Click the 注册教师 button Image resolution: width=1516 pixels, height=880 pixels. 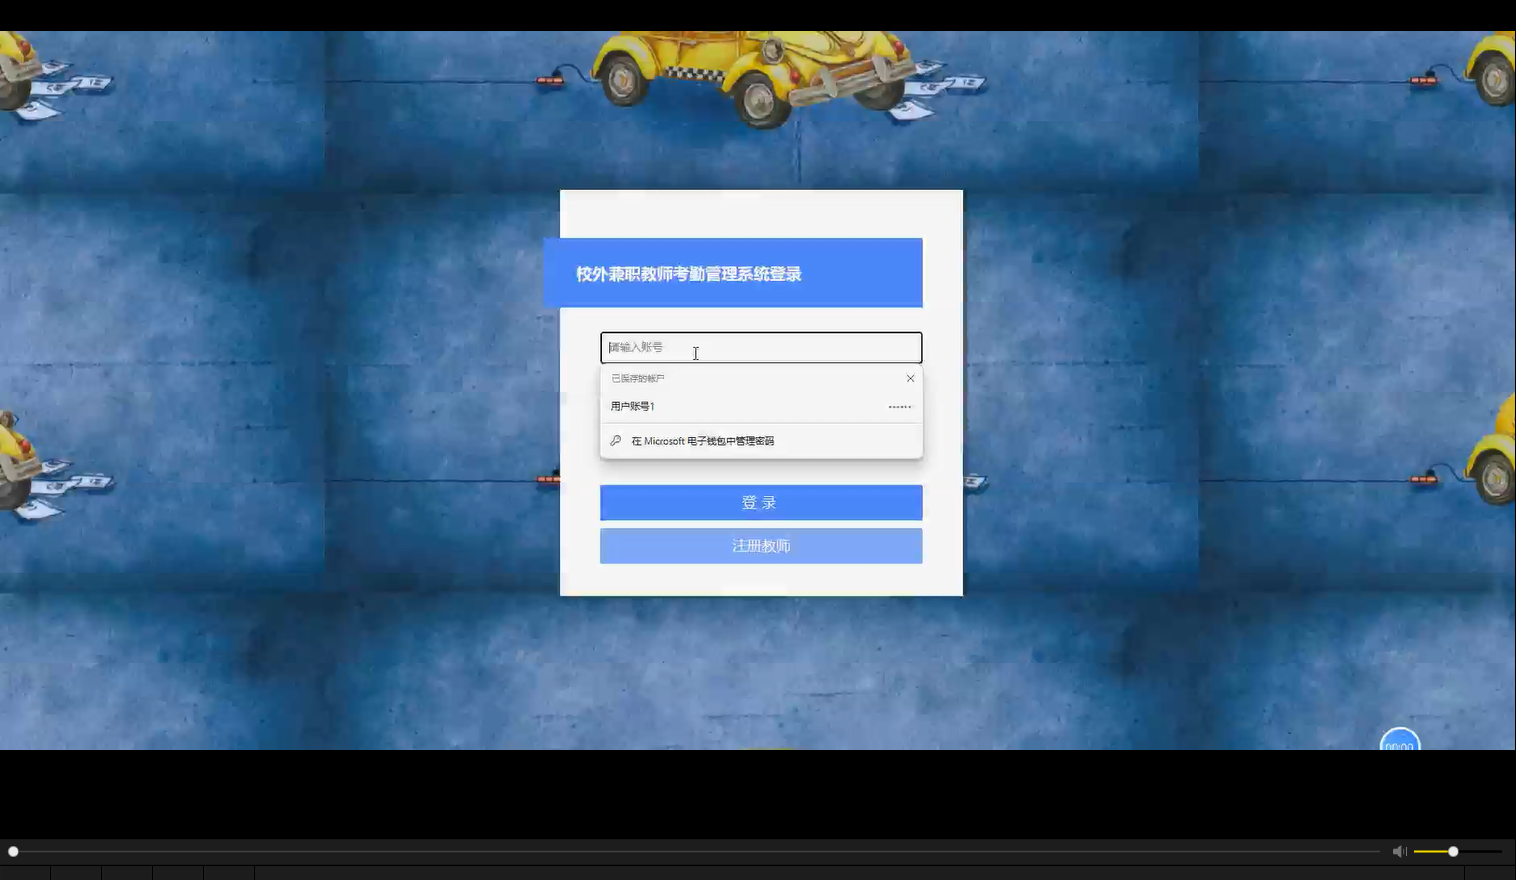coord(761,546)
